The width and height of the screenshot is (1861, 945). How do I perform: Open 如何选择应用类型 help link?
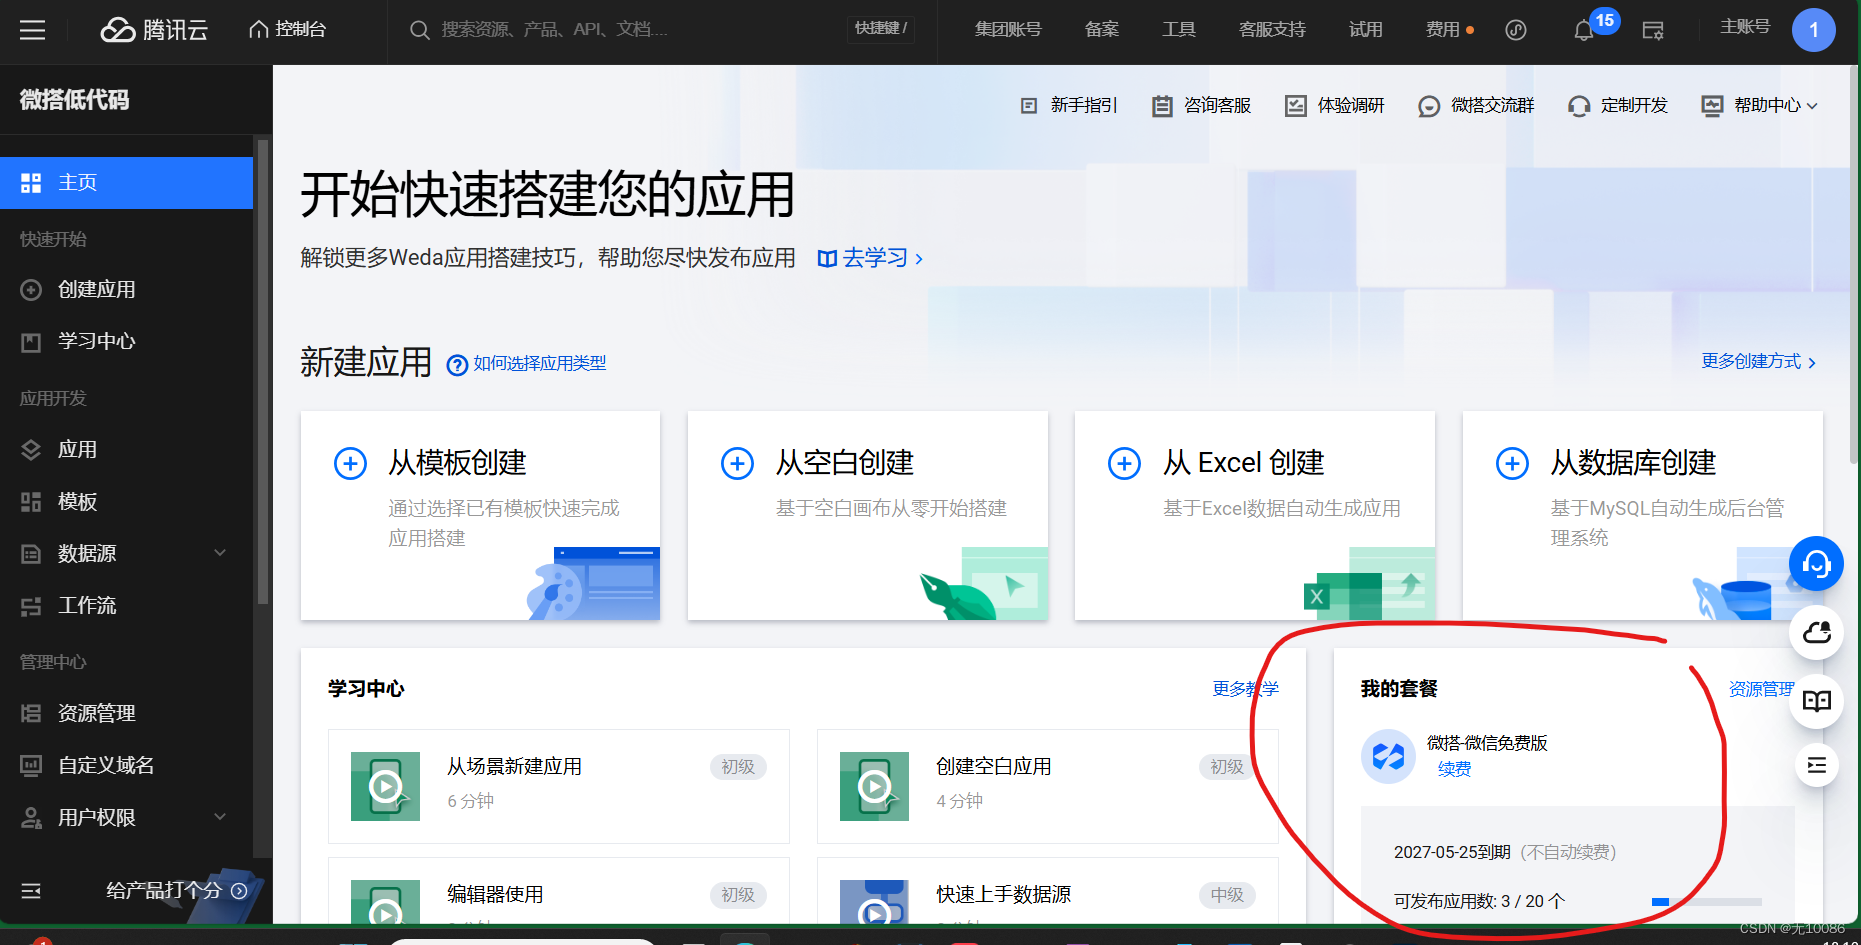point(526,364)
